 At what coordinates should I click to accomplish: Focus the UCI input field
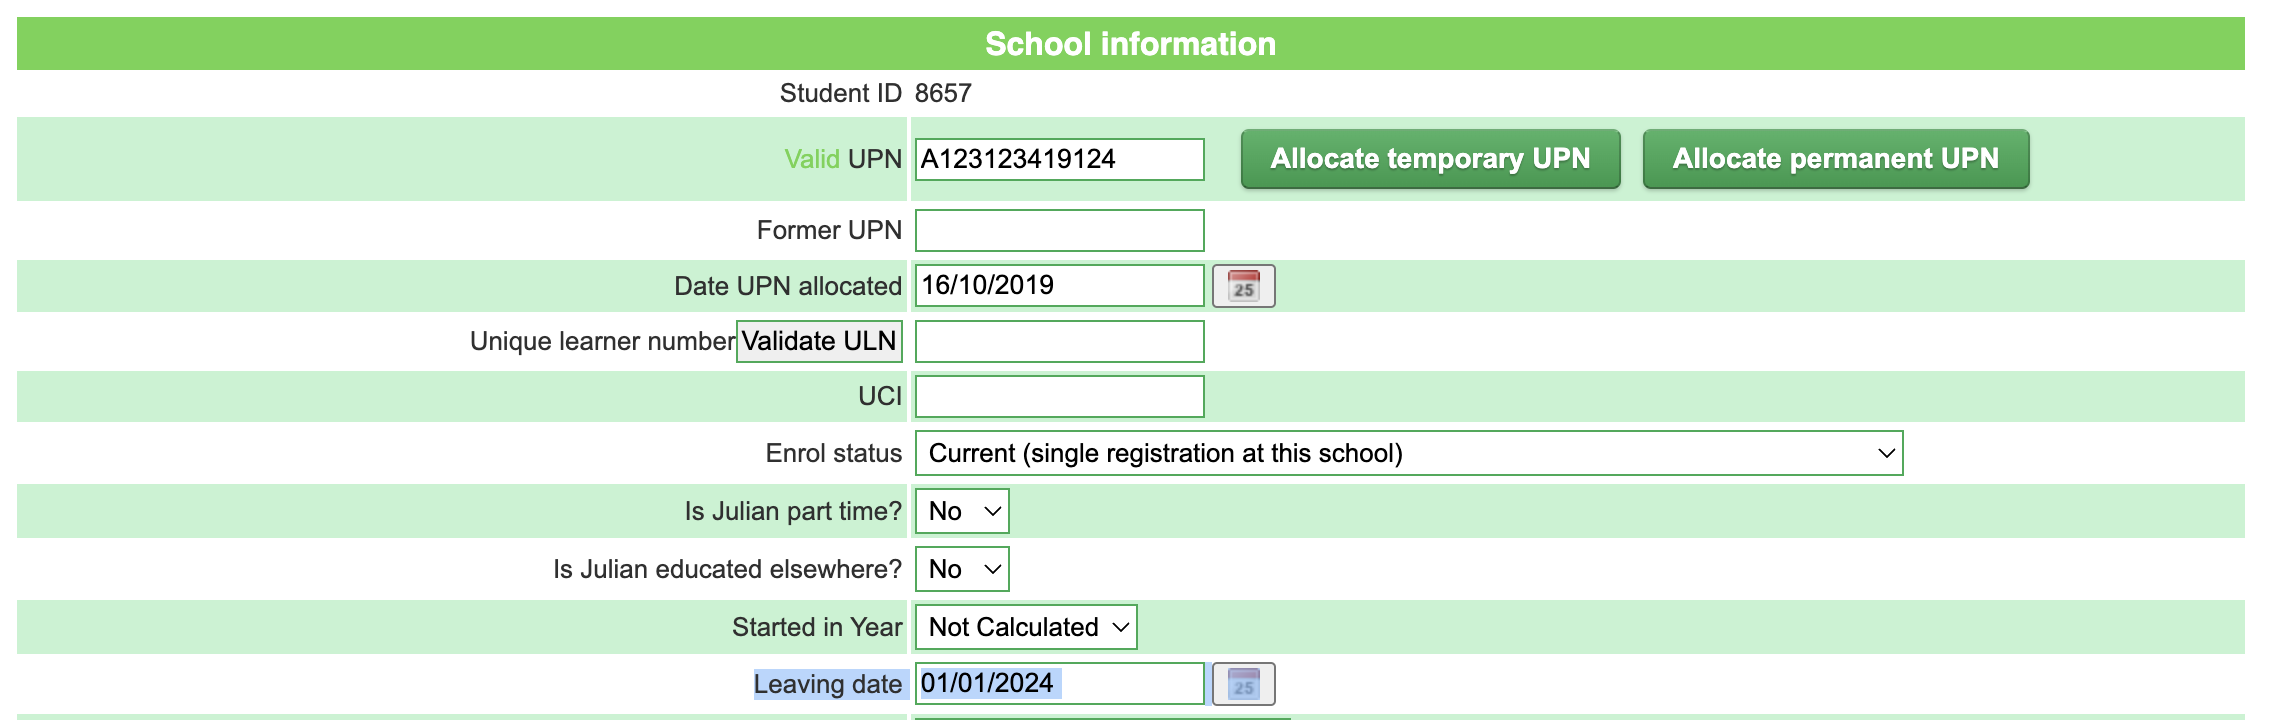1059,396
